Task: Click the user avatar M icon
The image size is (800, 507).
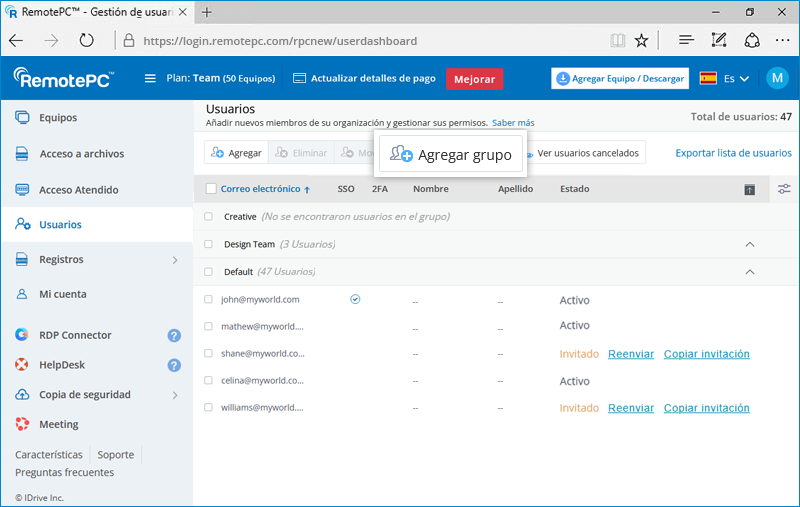Action: [x=777, y=79]
